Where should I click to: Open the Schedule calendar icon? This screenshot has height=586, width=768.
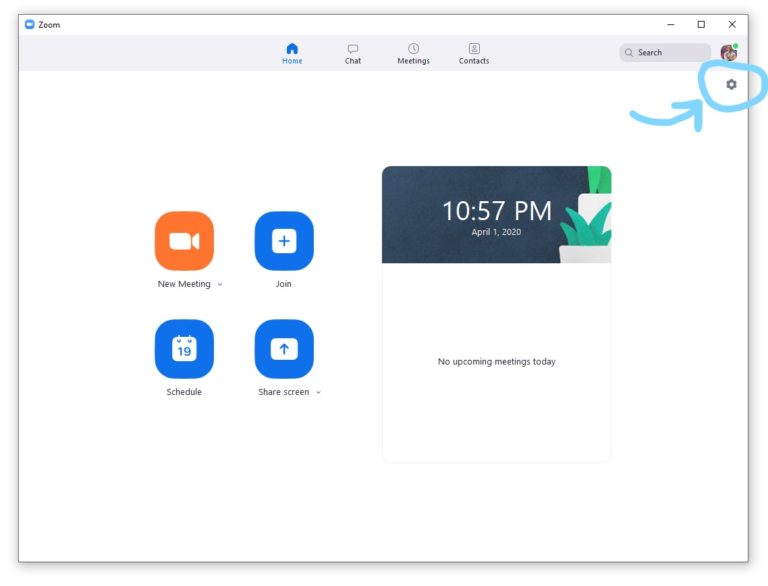point(184,349)
